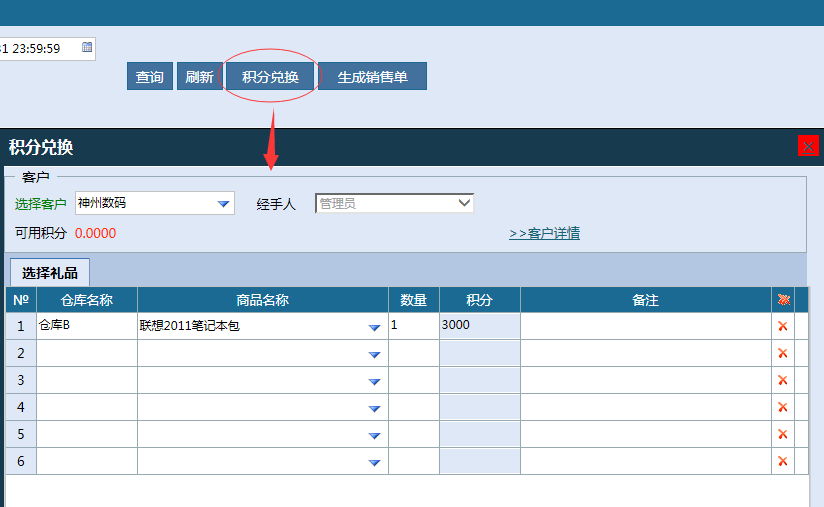The height and width of the screenshot is (507, 824).
Task: Select row number 3
Action: point(21,380)
